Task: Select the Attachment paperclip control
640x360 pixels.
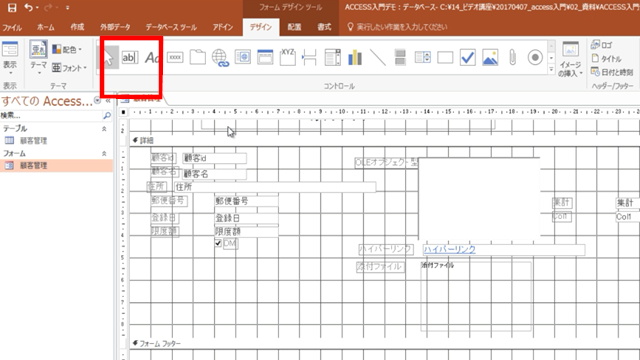Action: [x=512, y=58]
